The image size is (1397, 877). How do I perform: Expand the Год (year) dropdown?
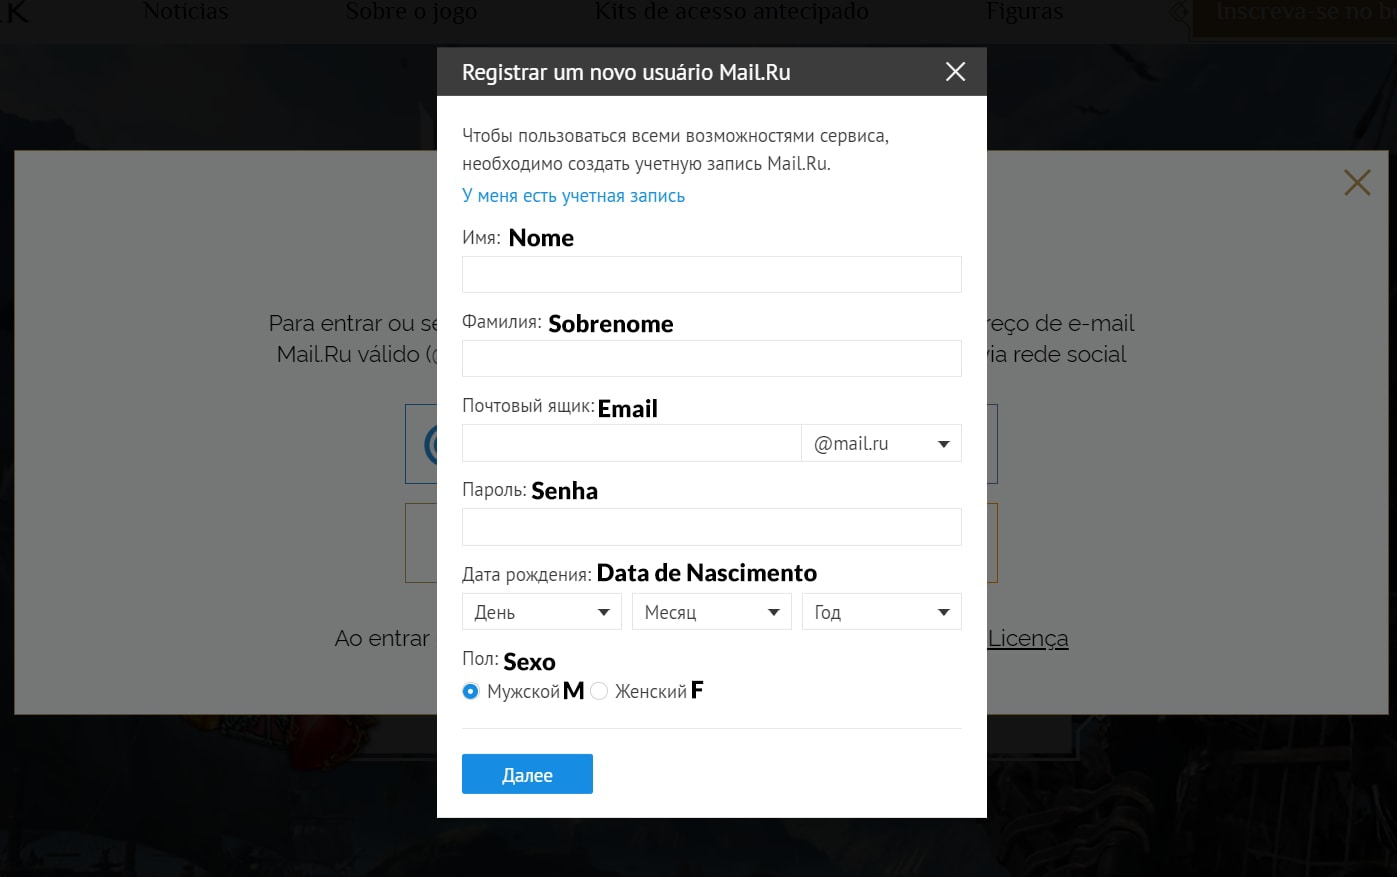881,612
